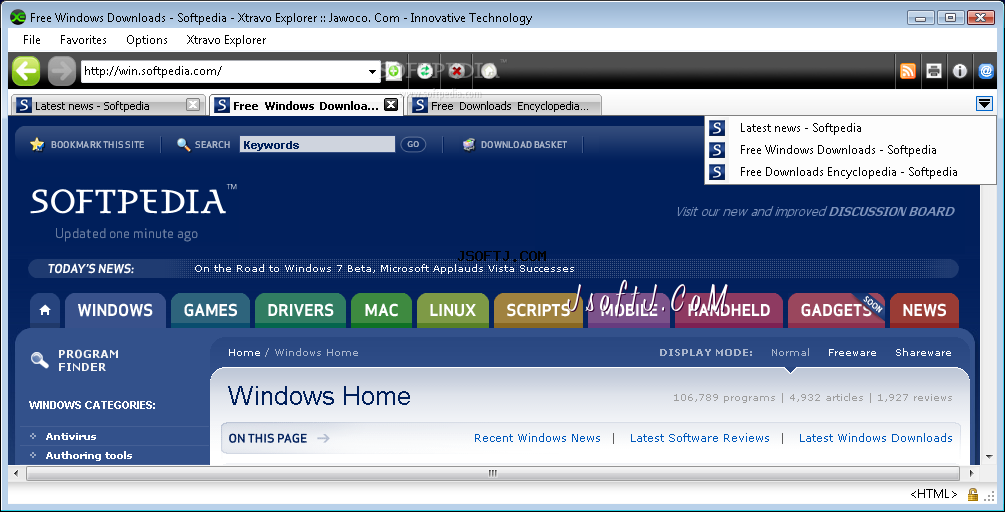Click the <HTML> status bar label
1005x512 pixels.
933,494
